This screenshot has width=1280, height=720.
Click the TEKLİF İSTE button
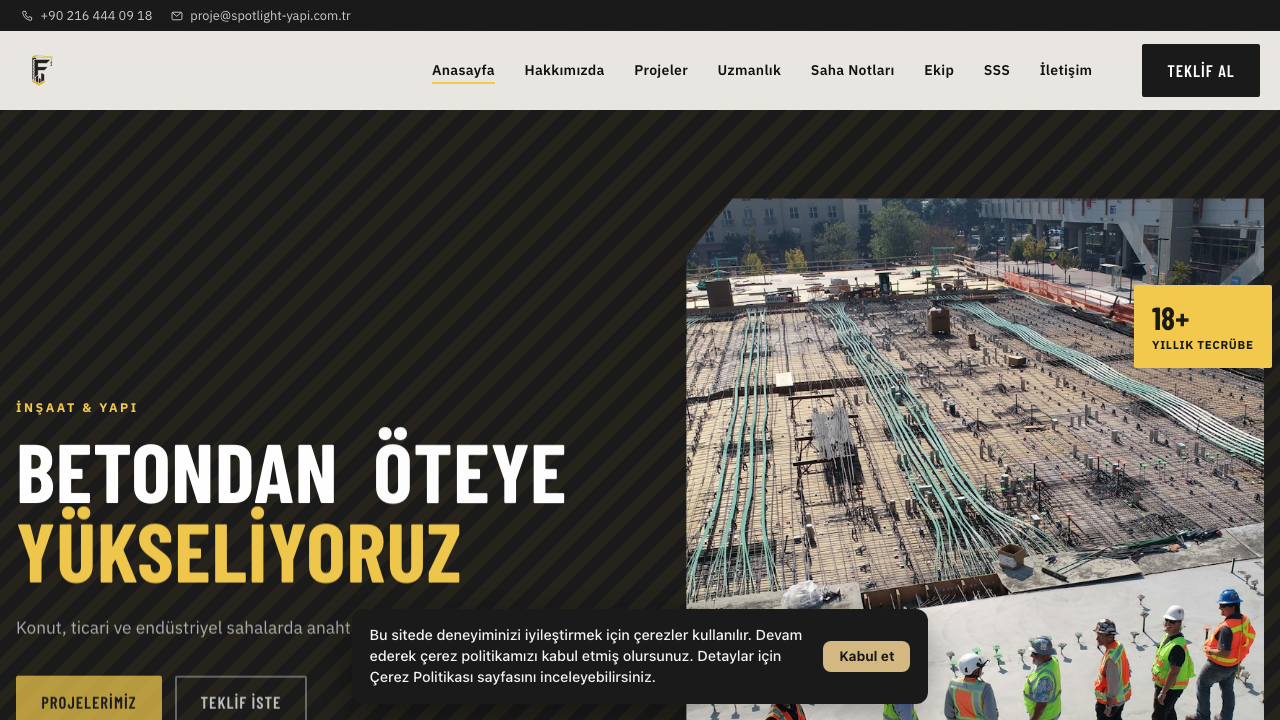coord(241,702)
